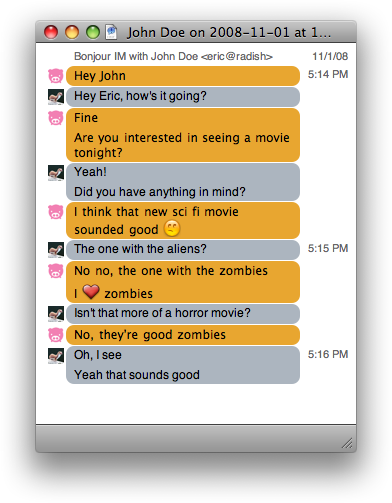
Task: Click the avatar beside "Hey Eric, how's it going?"
Action: pyautogui.click(x=56, y=97)
